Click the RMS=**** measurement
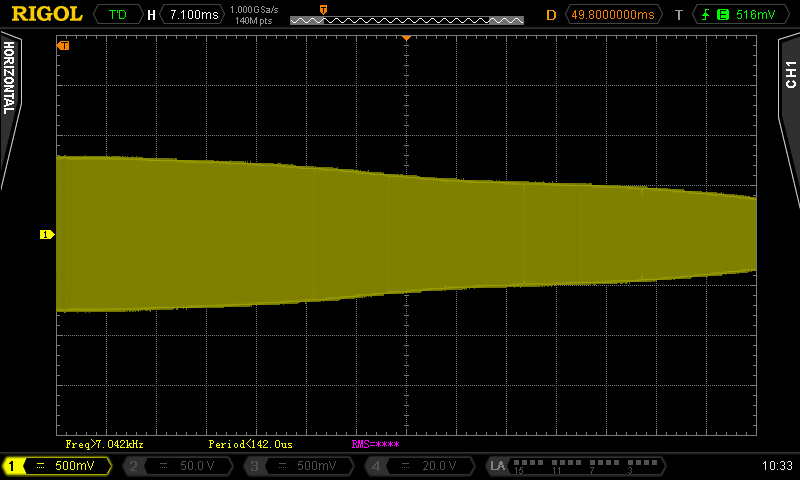The image size is (800, 480). pyautogui.click(x=376, y=444)
